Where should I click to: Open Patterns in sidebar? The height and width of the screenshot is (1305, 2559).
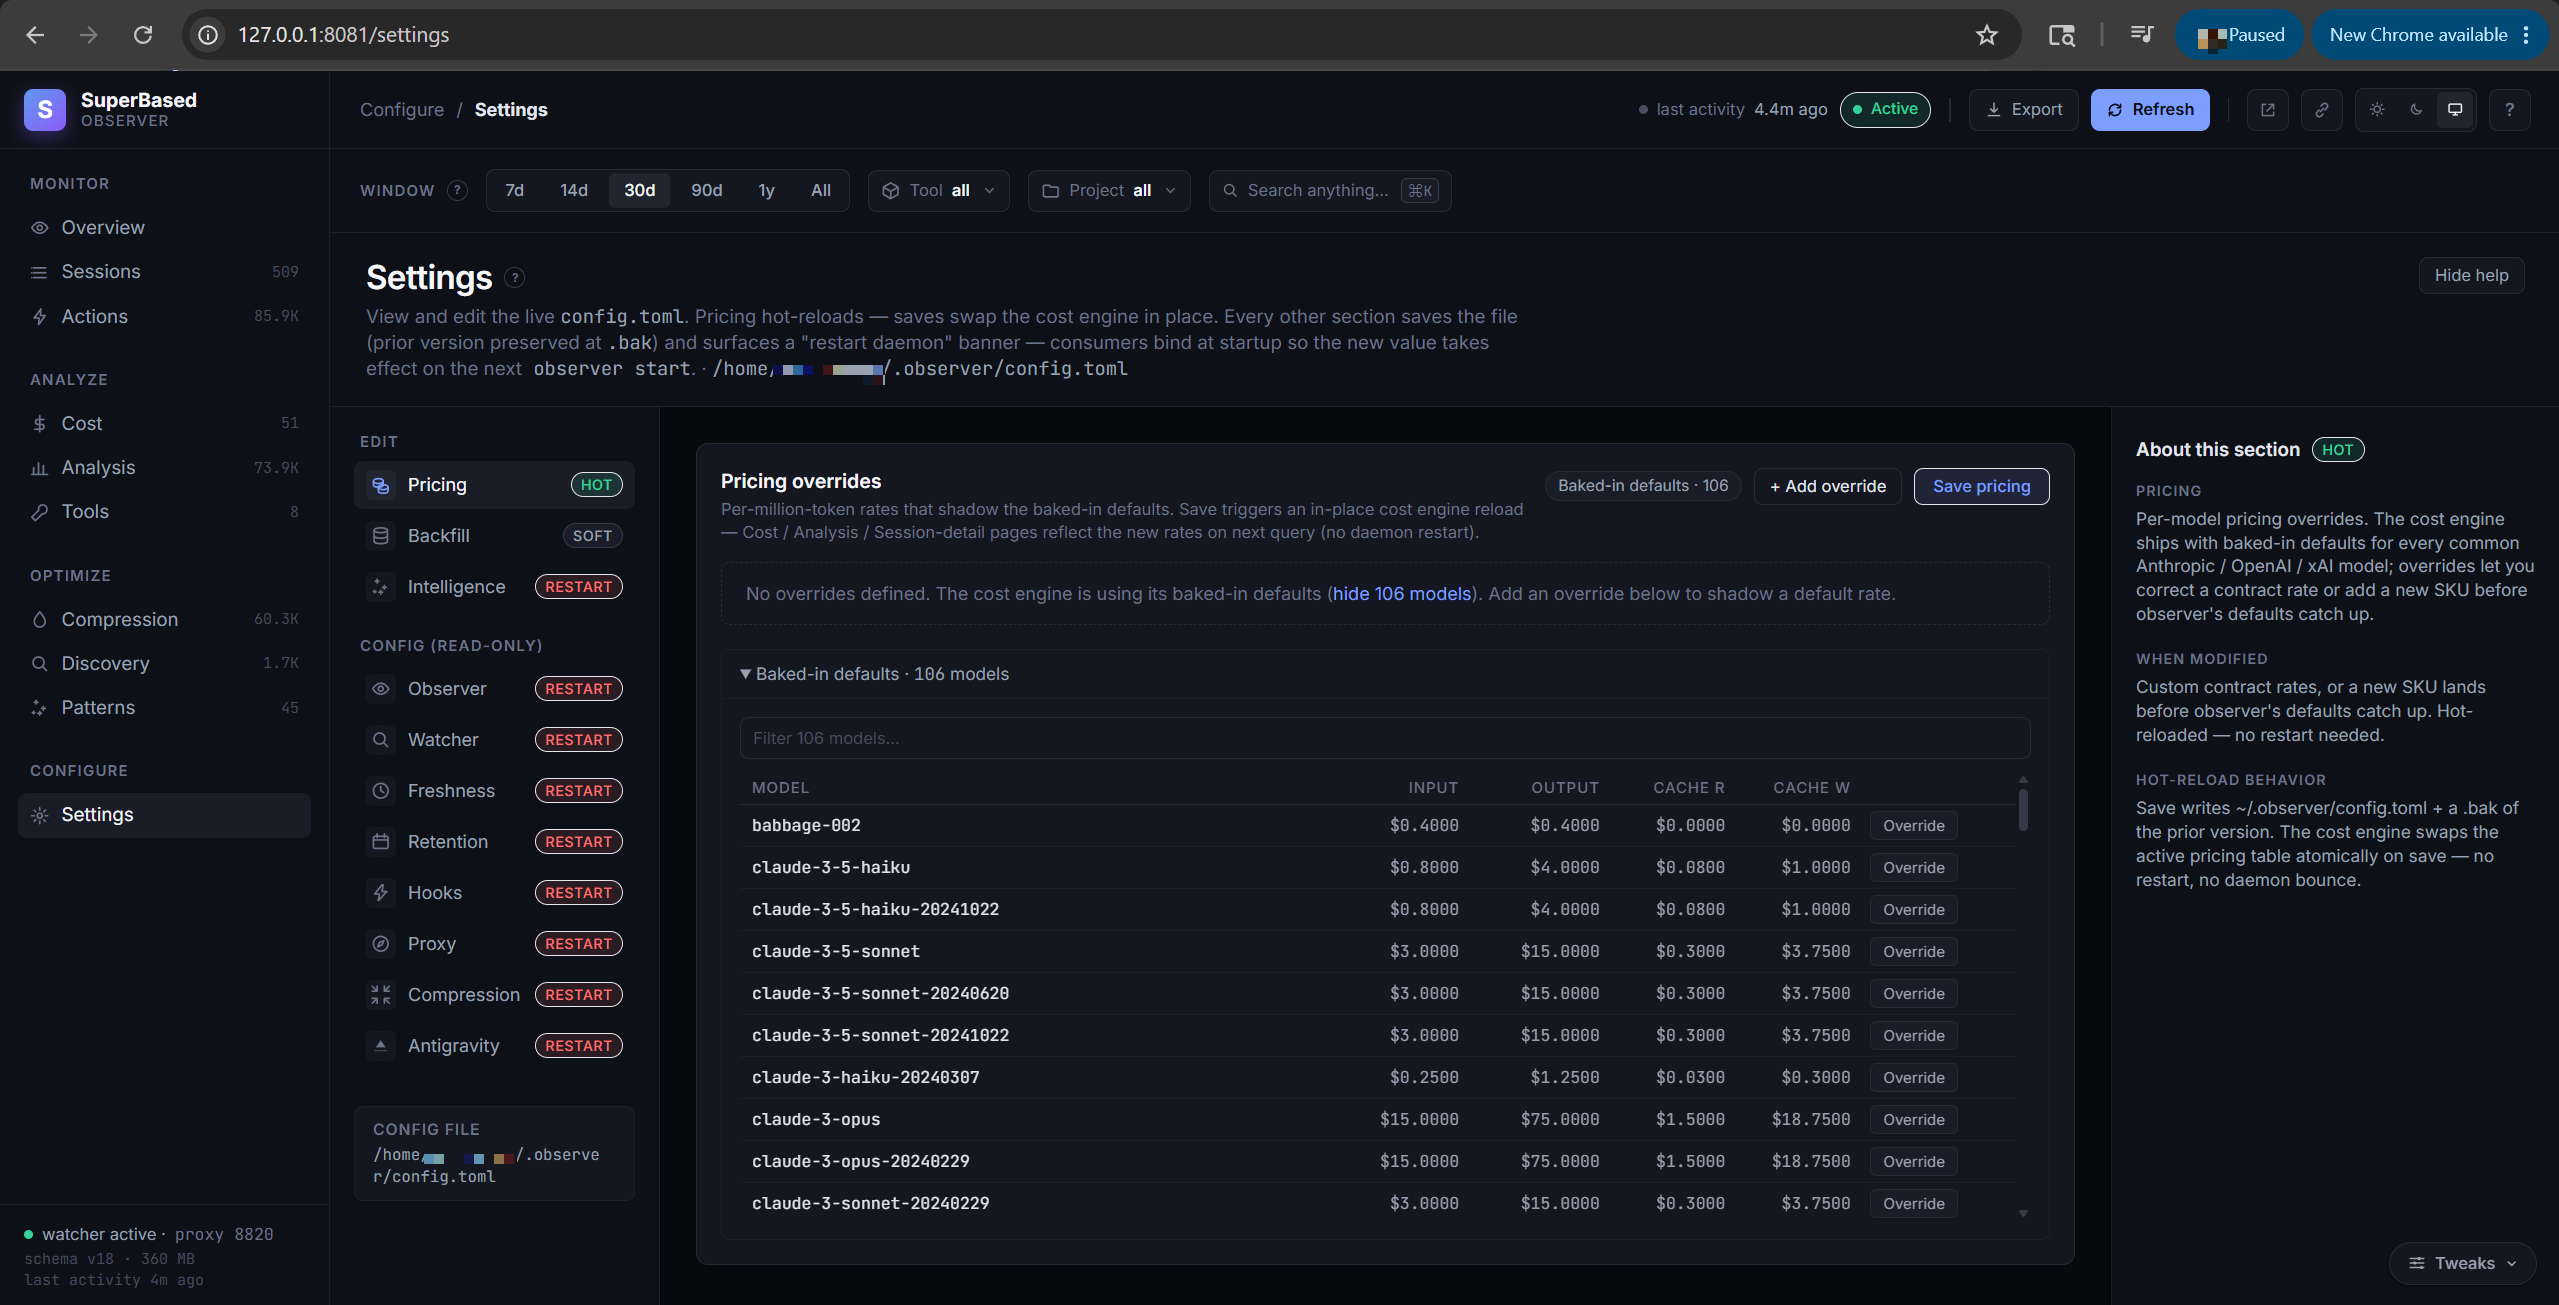tap(164, 708)
